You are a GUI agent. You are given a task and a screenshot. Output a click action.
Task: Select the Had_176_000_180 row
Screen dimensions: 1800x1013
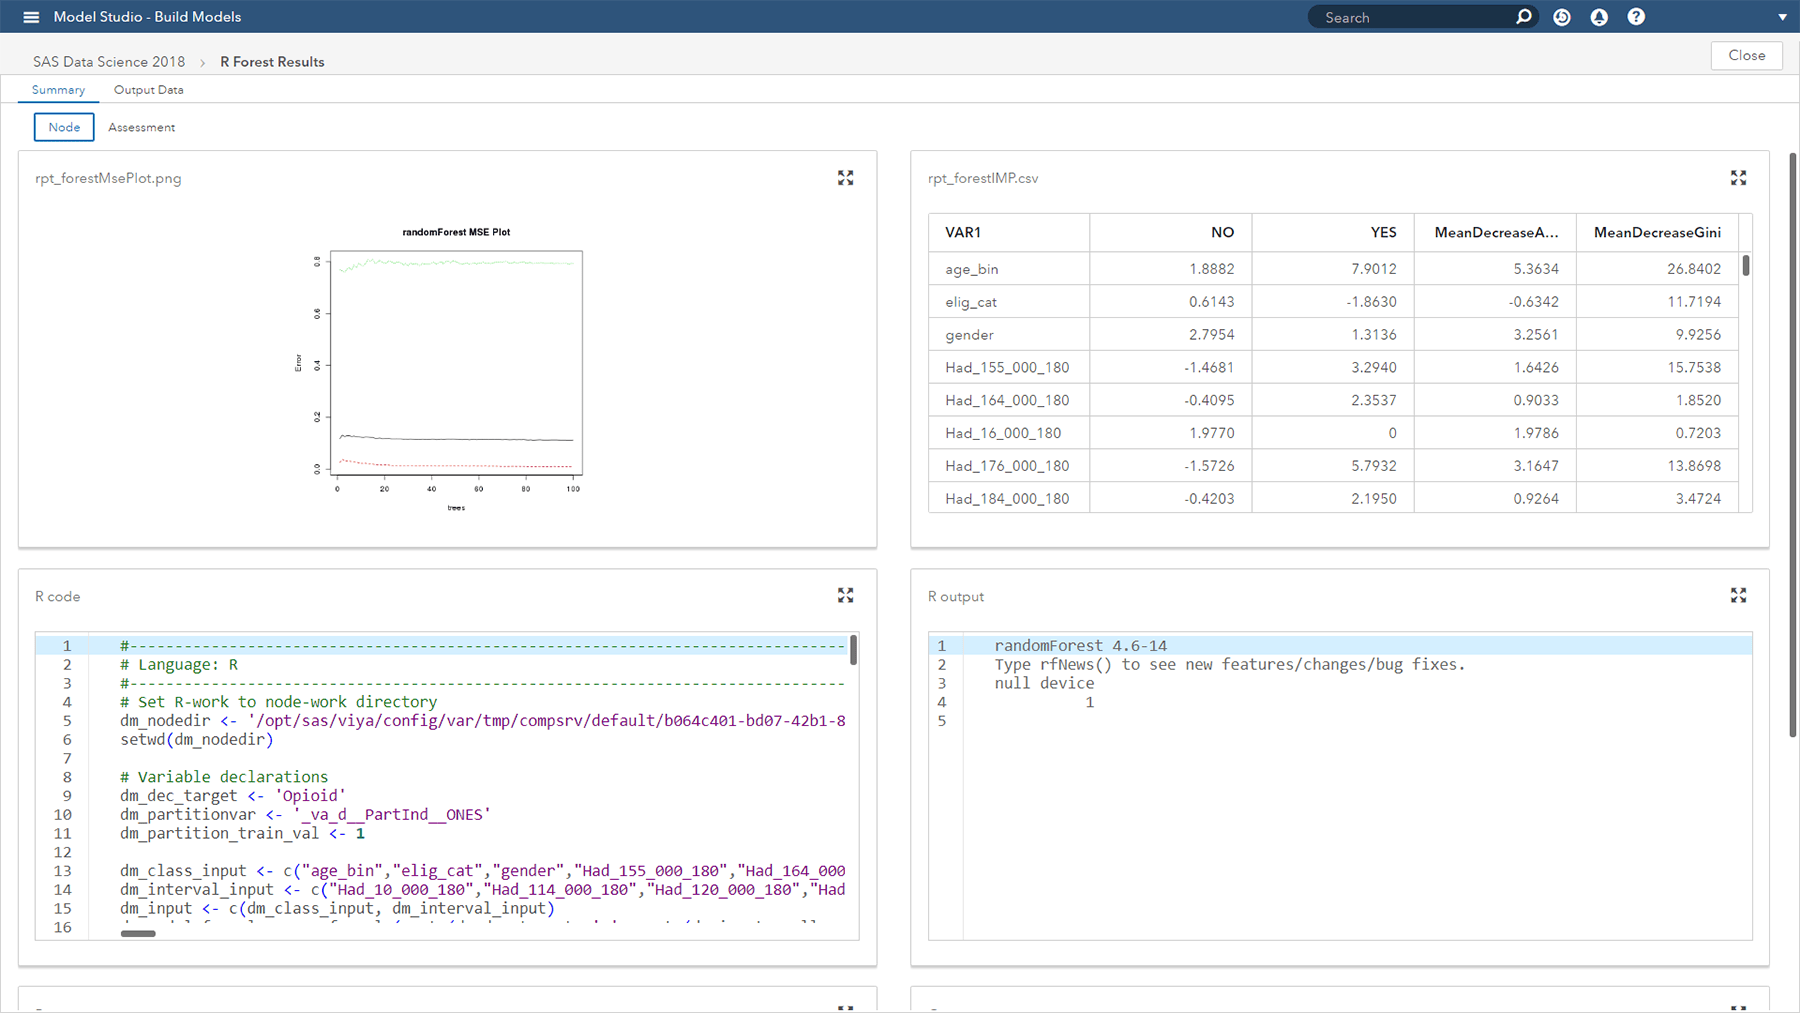coord(1333,466)
